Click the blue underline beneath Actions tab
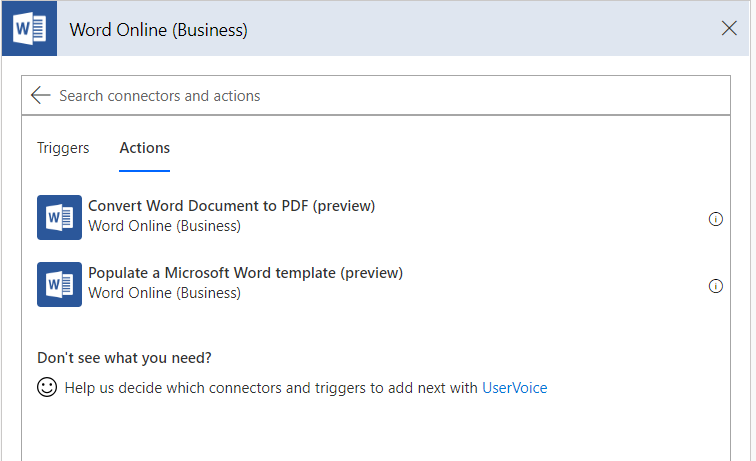Image resolution: width=756 pixels, height=461 pixels. [145, 171]
